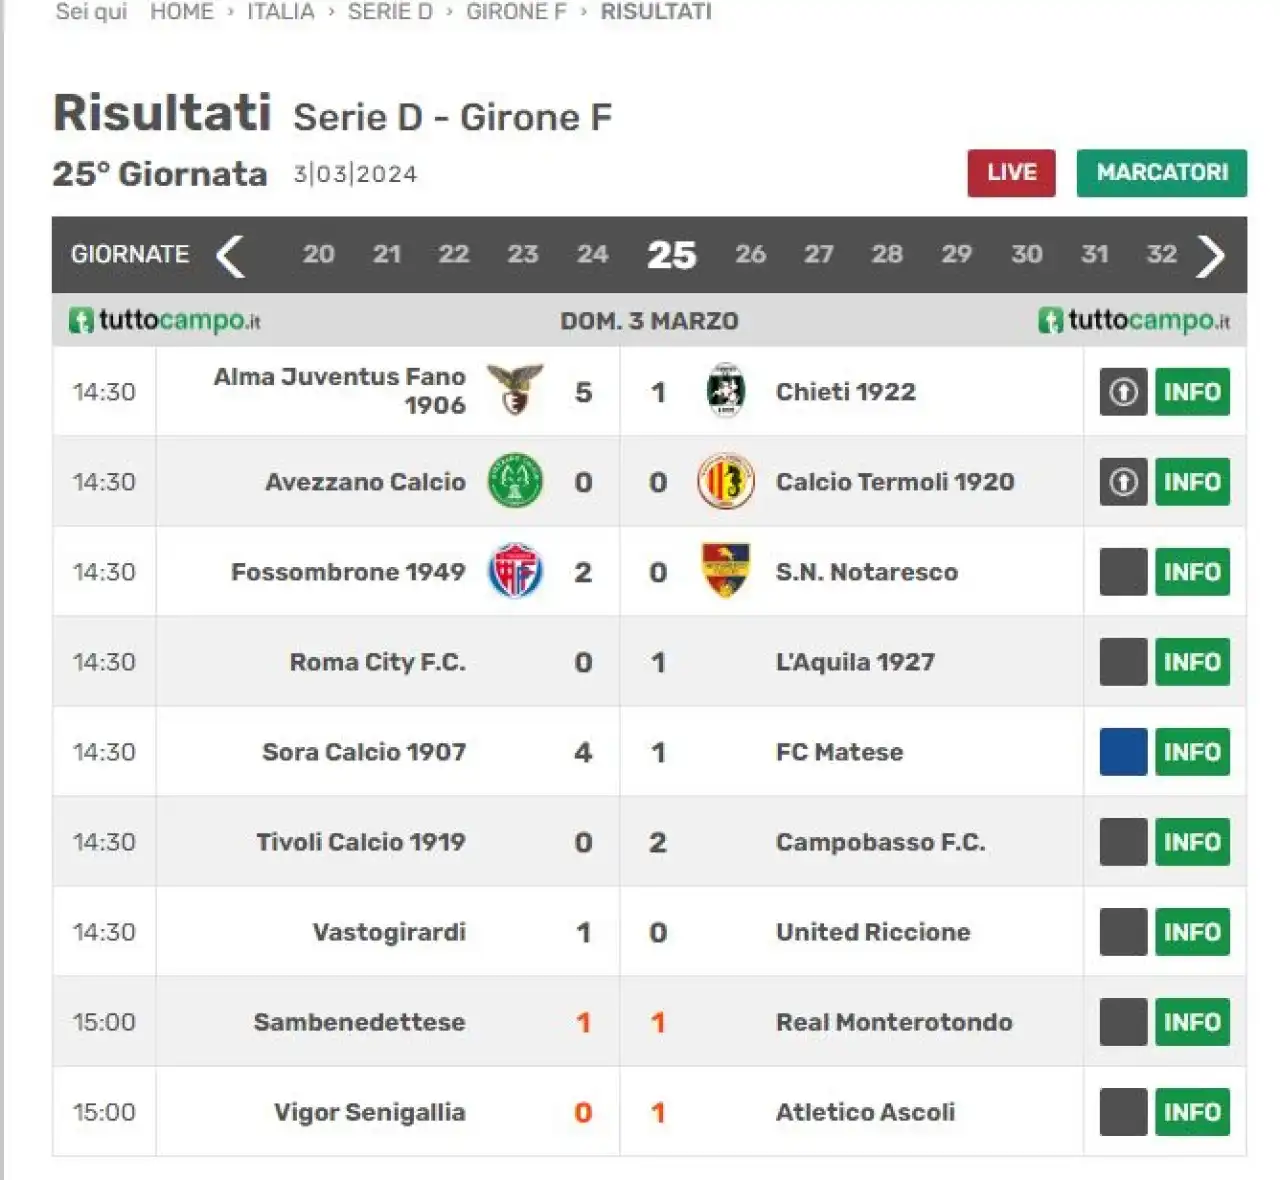This screenshot has width=1280, height=1180.
Task: Click blue square in Sora Calcio row
Action: tap(1123, 752)
